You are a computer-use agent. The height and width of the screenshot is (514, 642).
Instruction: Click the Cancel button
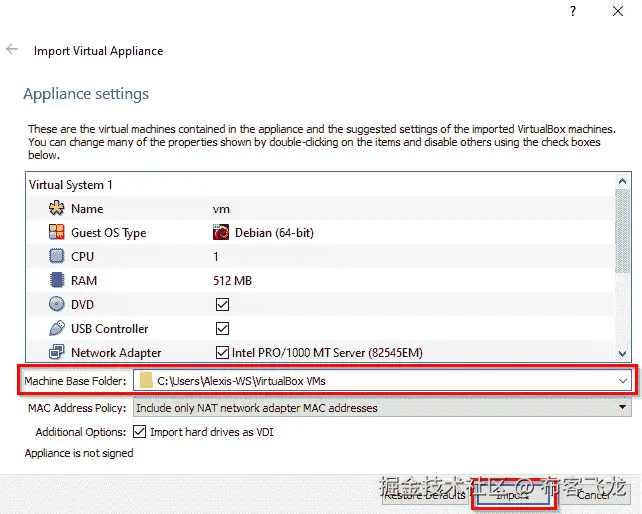594,495
